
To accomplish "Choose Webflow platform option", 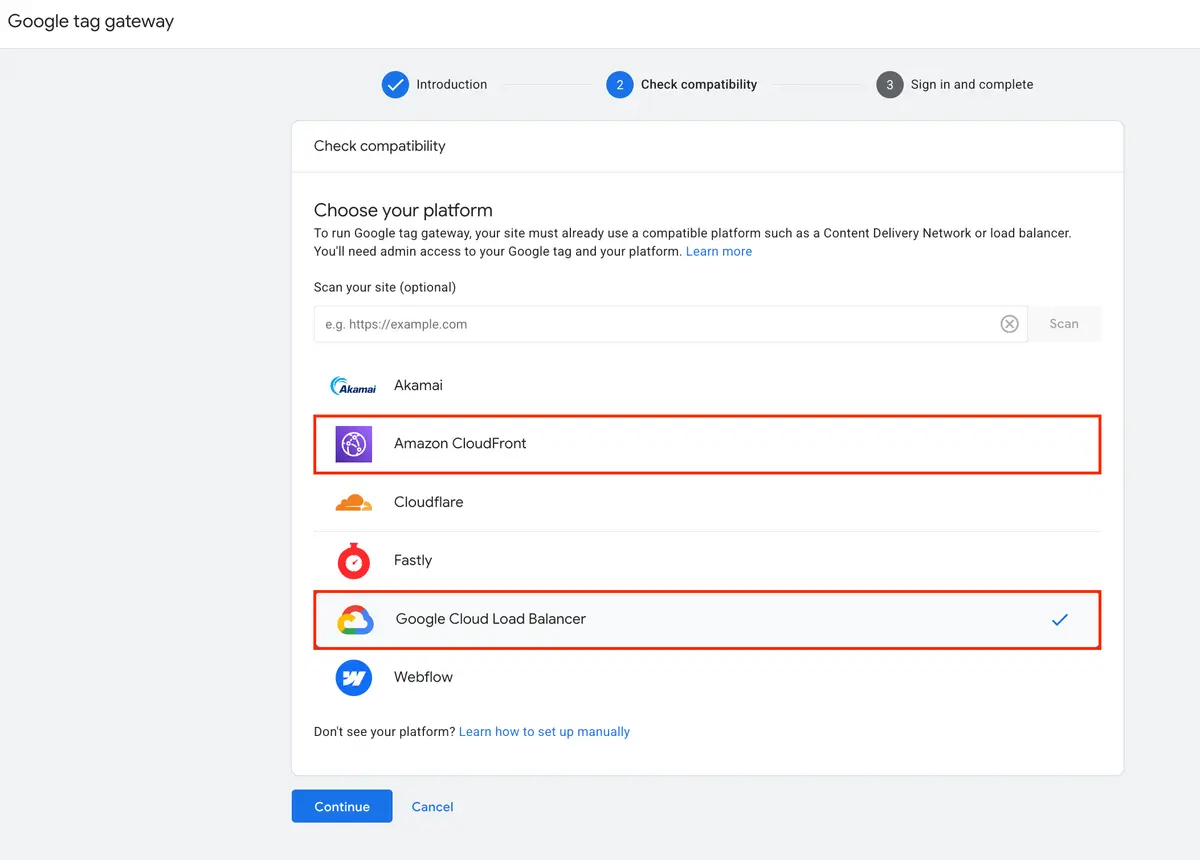I will [x=707, y=678].
